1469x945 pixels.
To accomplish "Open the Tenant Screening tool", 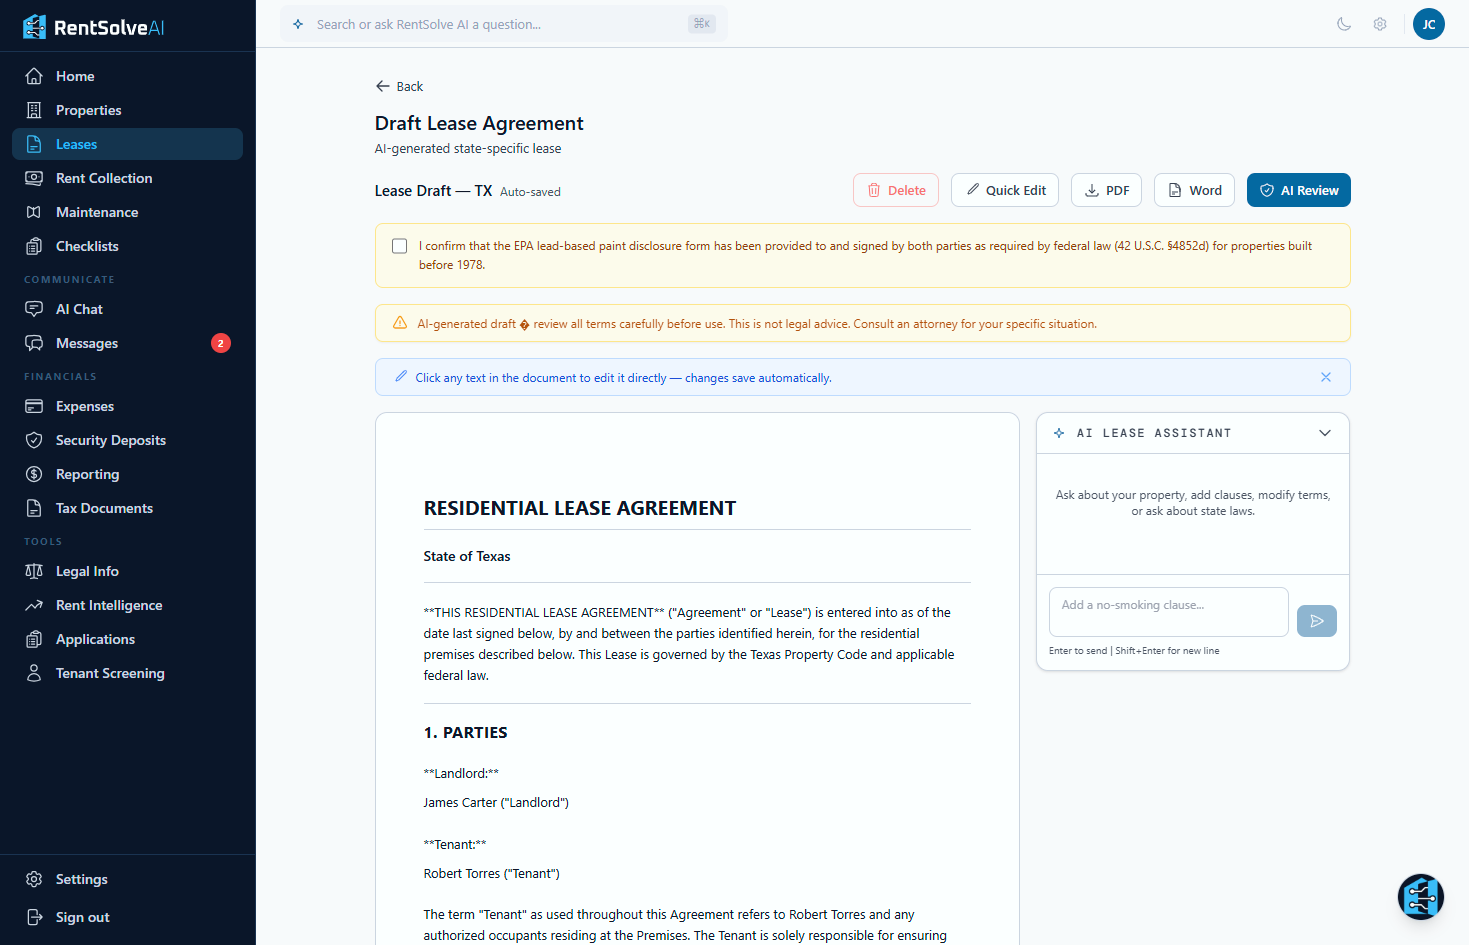I will [x=110, y=672].
